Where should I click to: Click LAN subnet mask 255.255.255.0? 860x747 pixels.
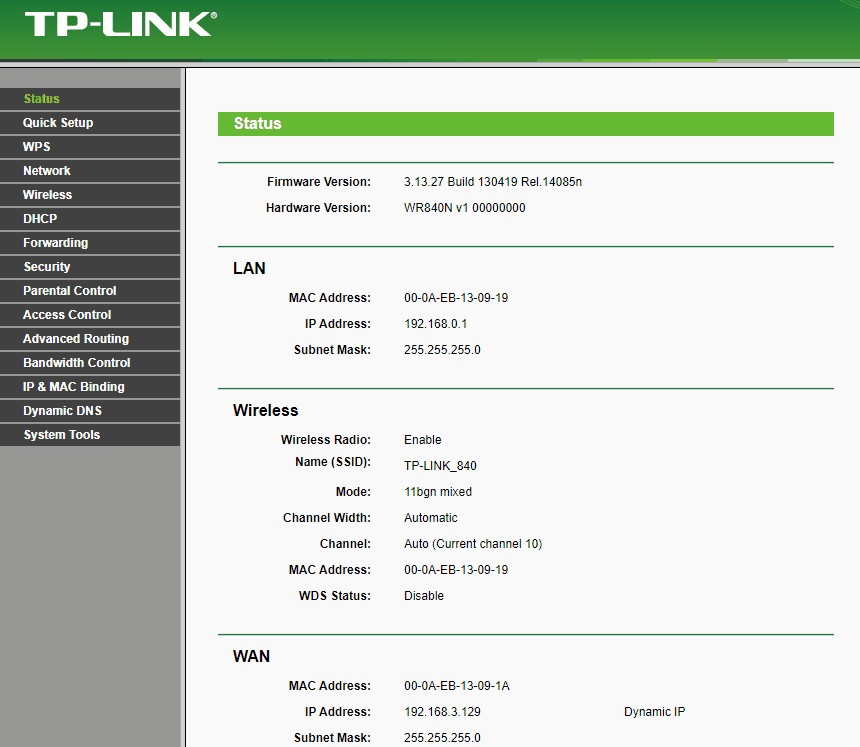pyautogui.click(x=442, y=350)
